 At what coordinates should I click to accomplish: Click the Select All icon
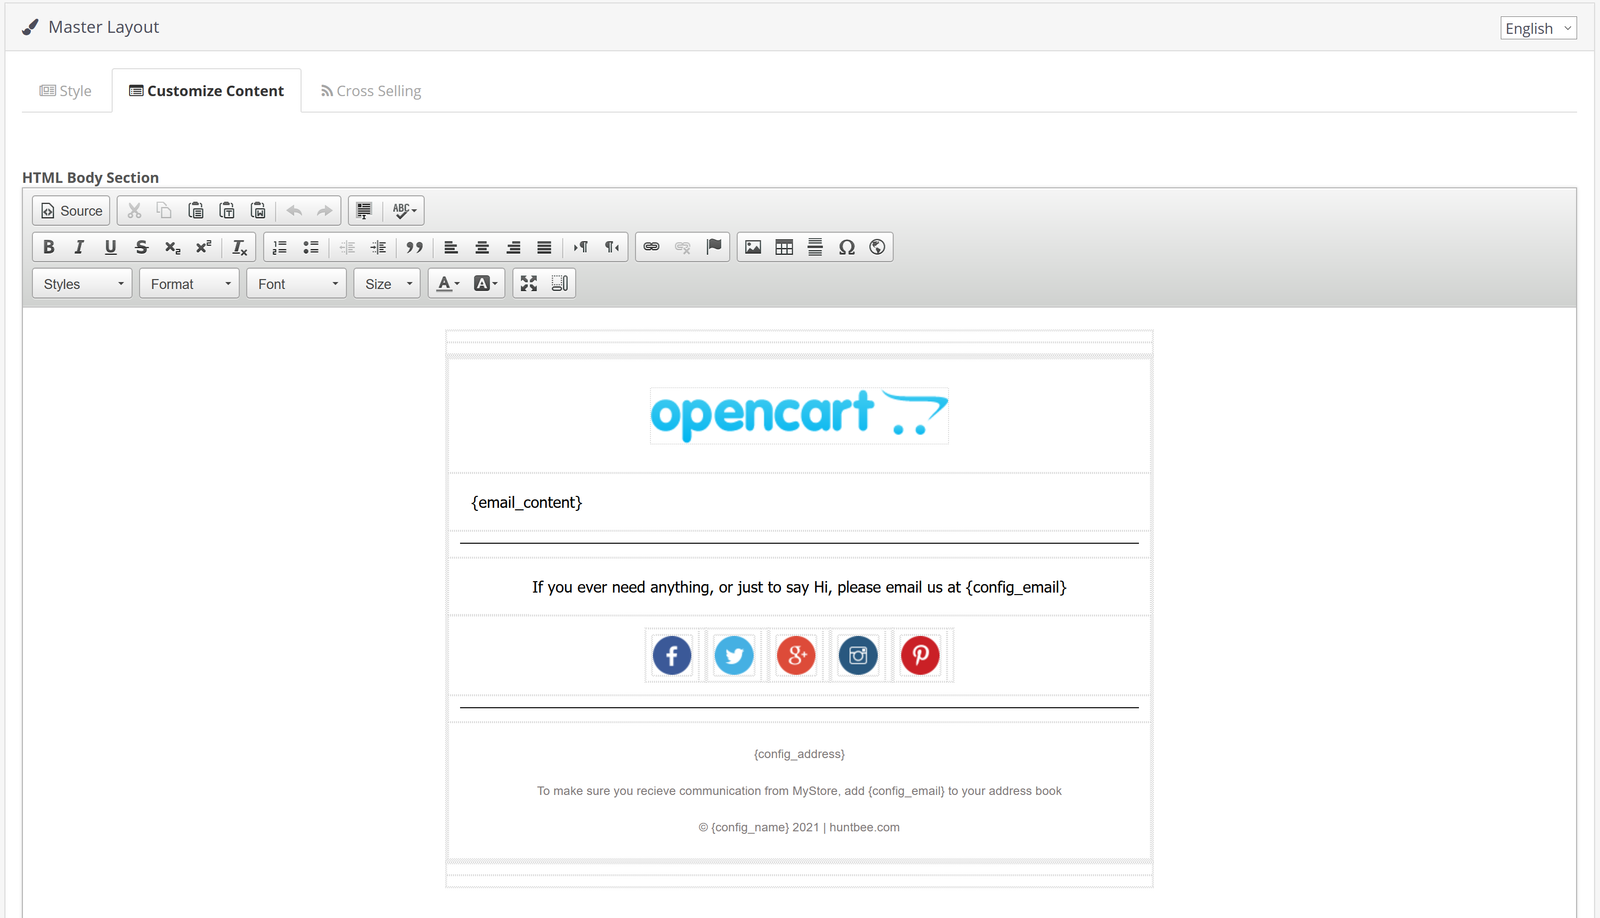coord(364,211)
